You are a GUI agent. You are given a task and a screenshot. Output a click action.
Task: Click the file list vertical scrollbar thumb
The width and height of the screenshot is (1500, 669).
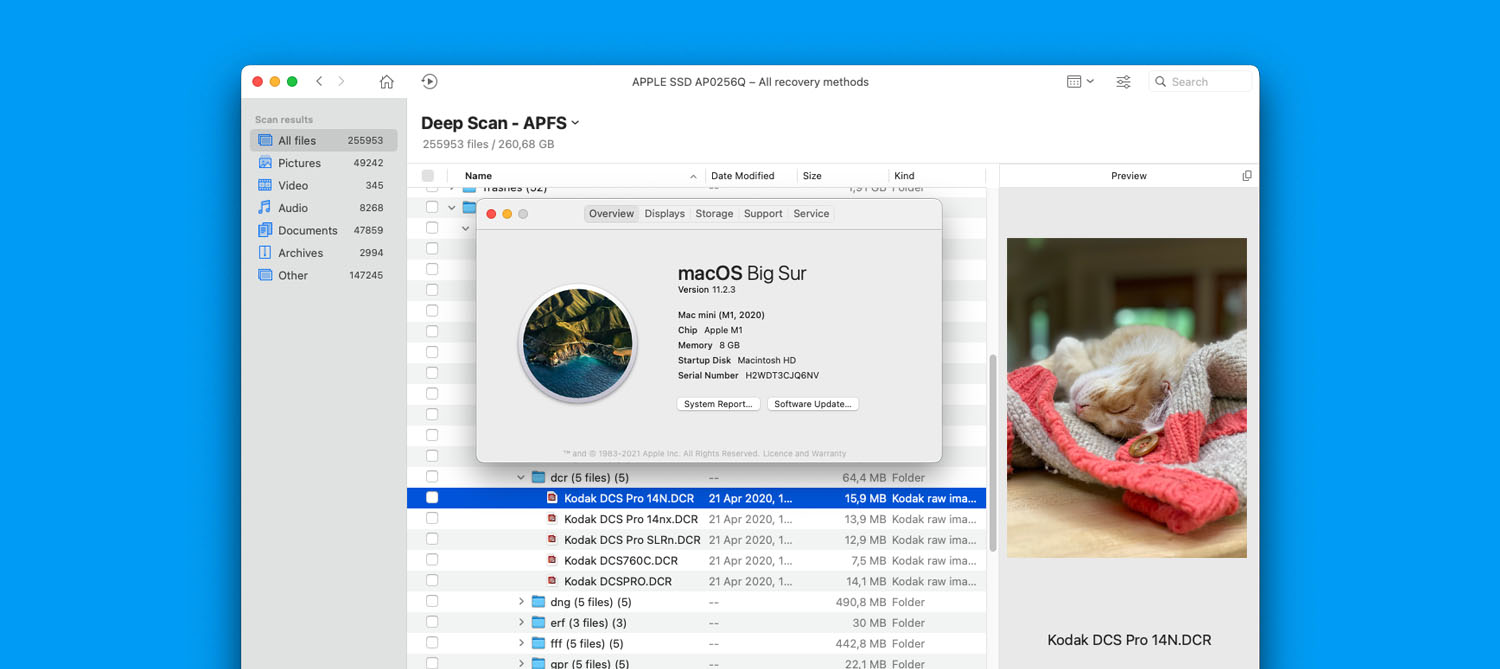992,453
